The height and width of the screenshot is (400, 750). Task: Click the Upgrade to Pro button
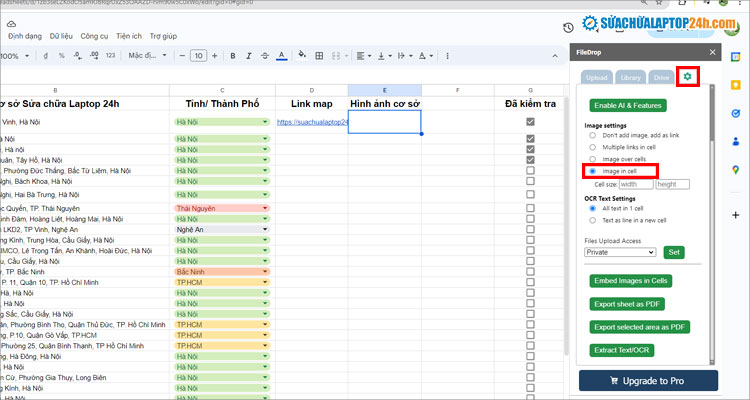coord(648,381)
